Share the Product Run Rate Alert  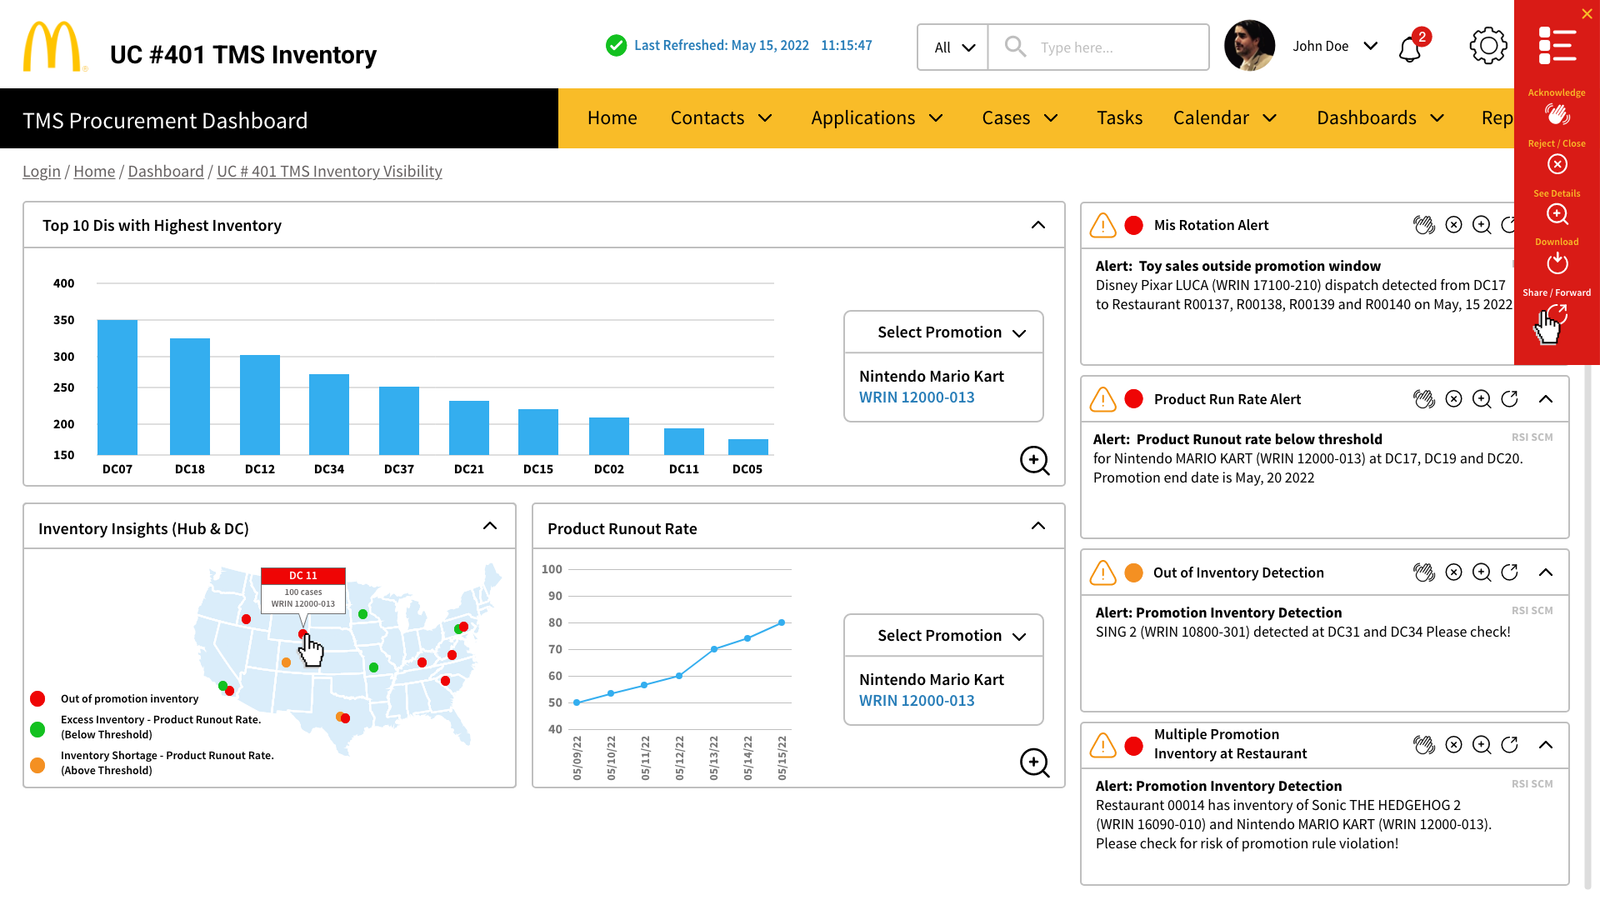coord(1510,399)
